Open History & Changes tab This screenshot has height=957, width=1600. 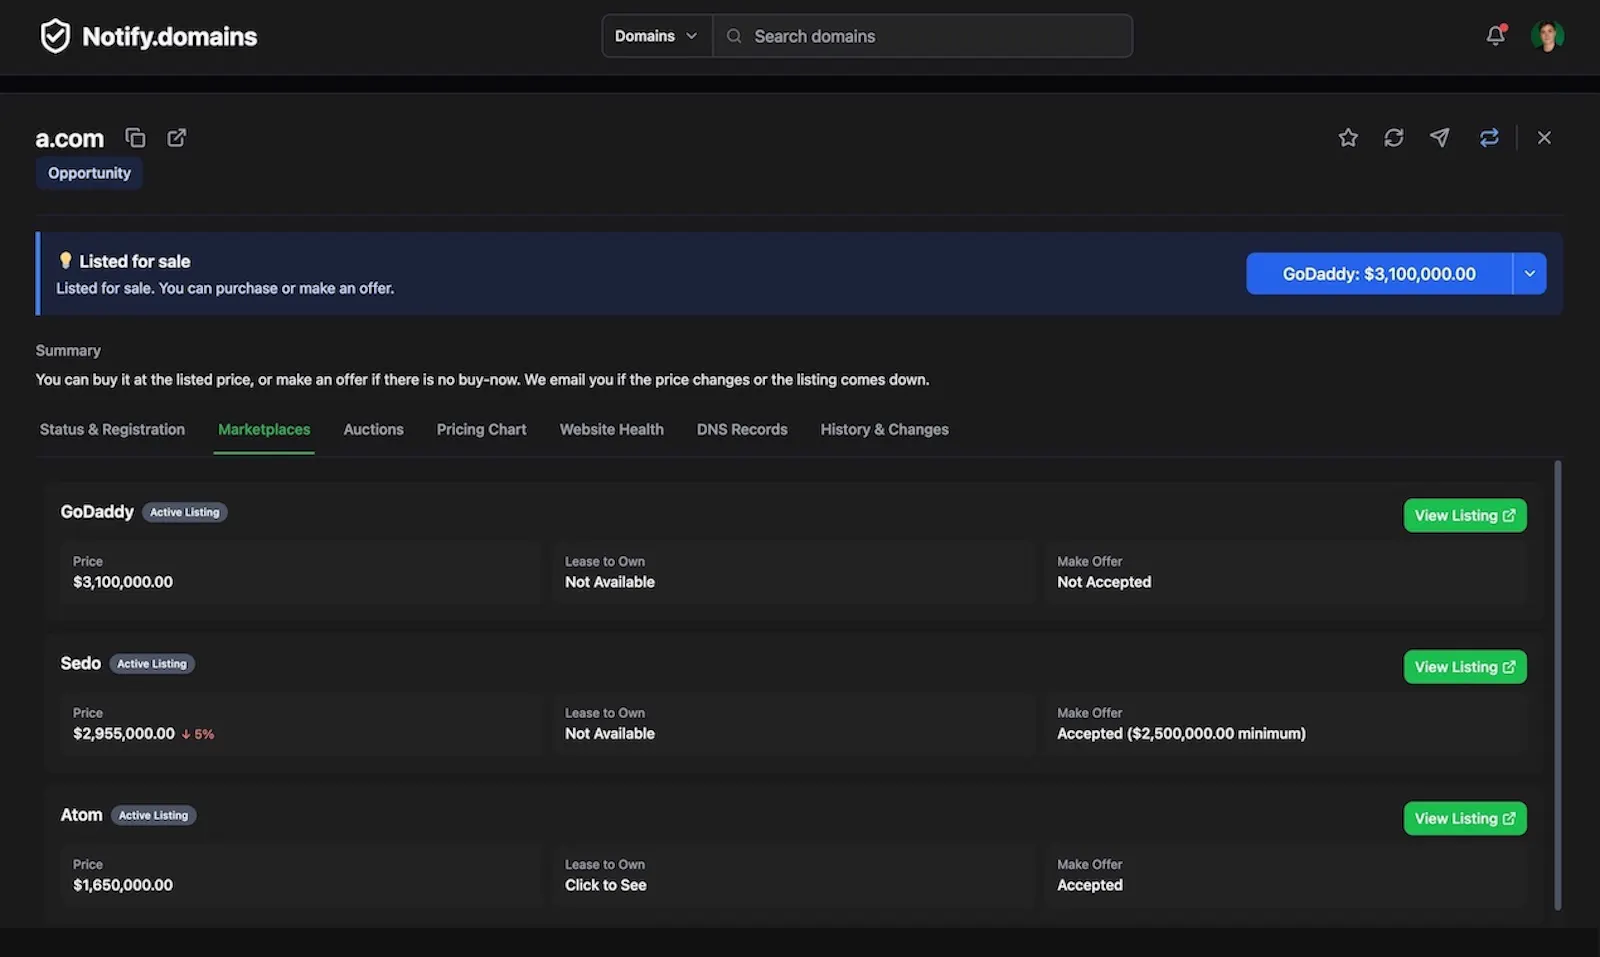(x=884, y=429)
